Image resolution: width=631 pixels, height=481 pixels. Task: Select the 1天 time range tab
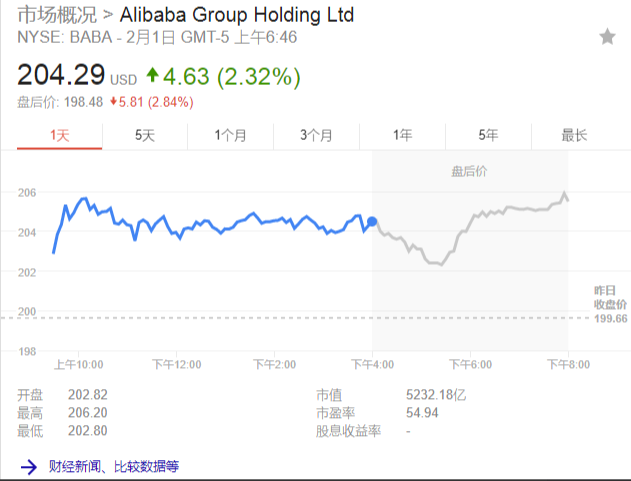click(59, 136)
